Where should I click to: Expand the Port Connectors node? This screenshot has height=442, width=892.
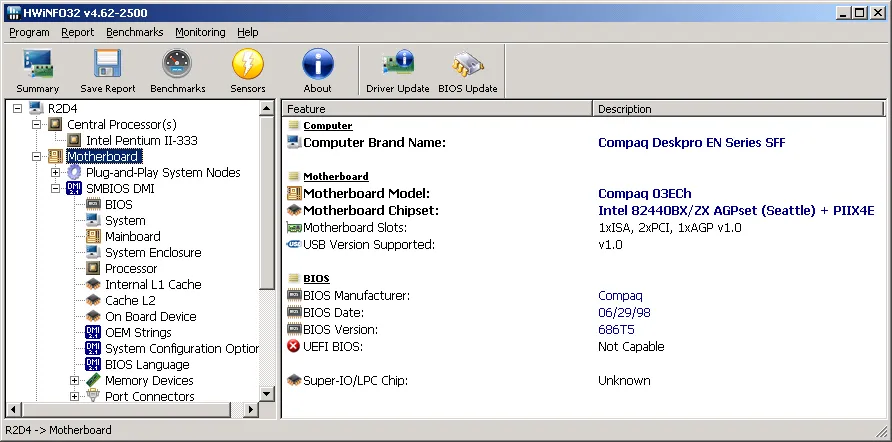point(75,396)
